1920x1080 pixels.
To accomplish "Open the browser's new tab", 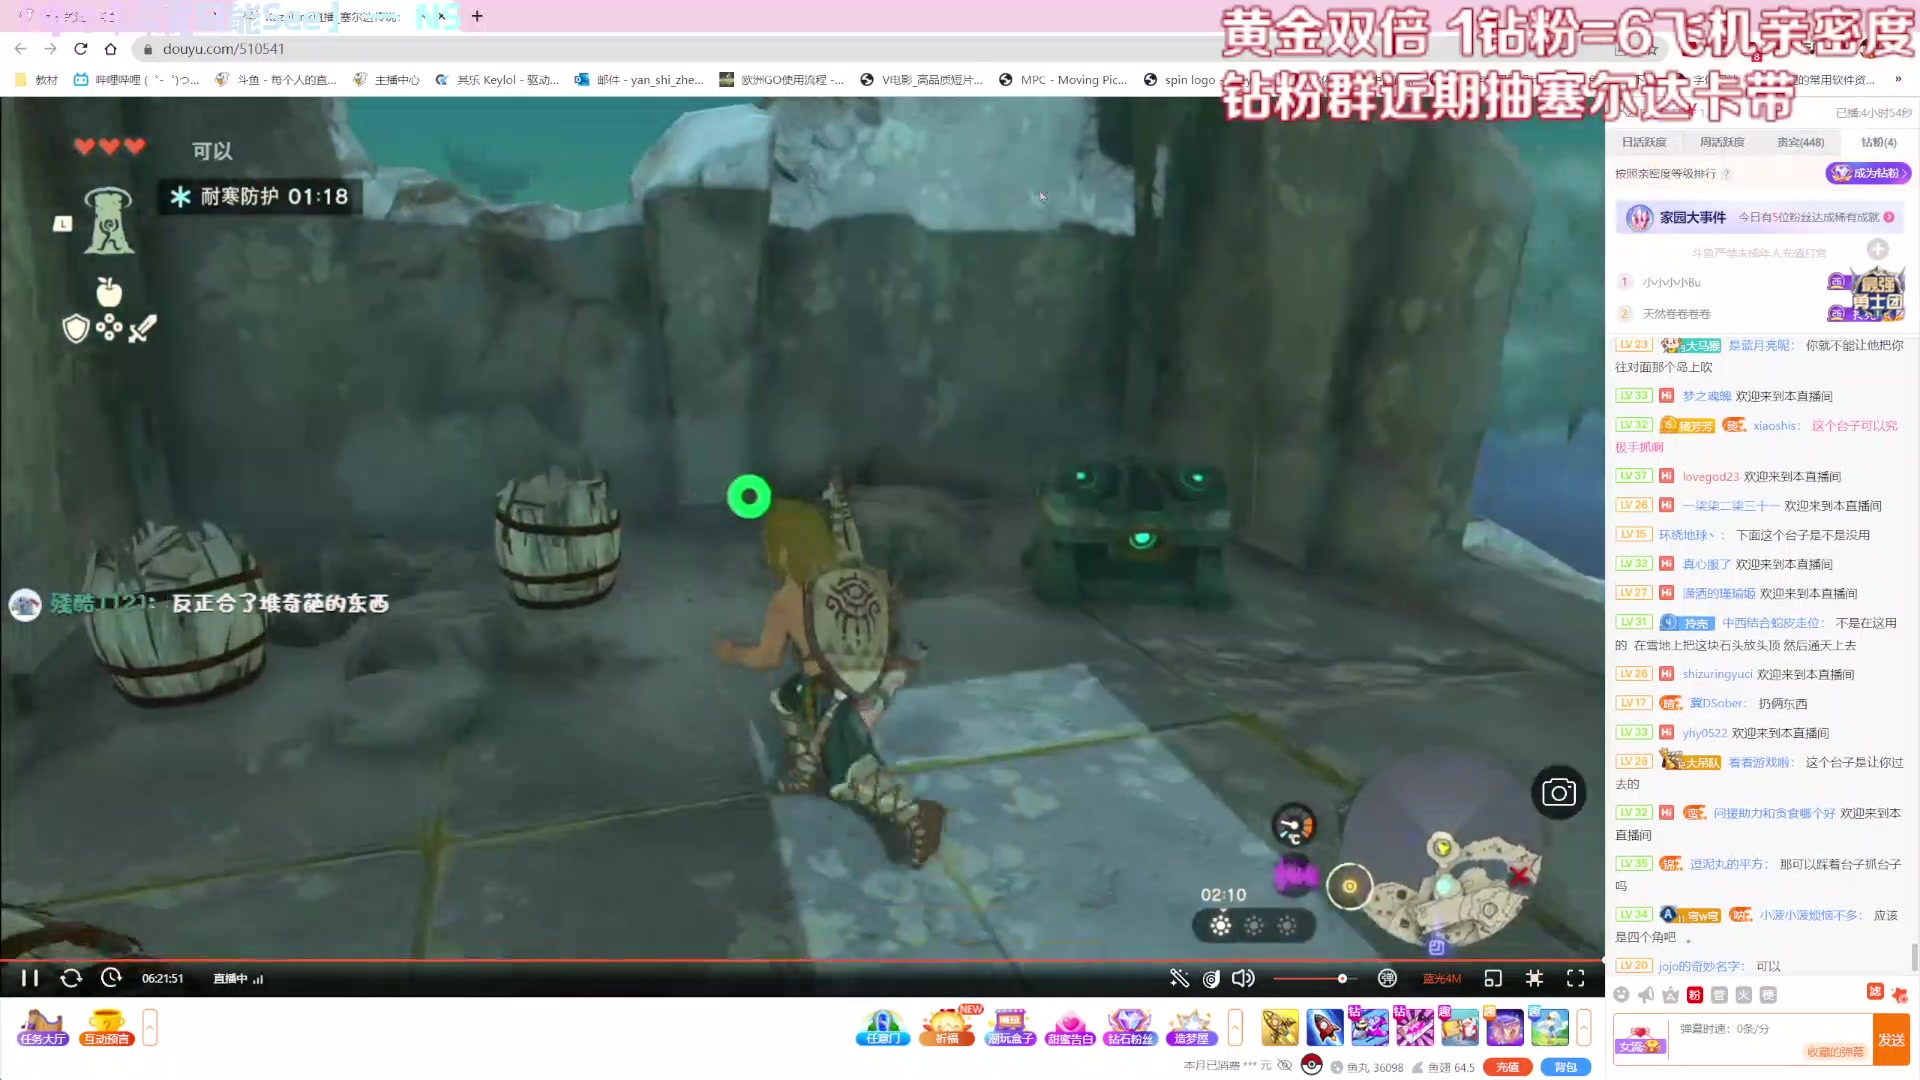I will (x=477, y=16).
